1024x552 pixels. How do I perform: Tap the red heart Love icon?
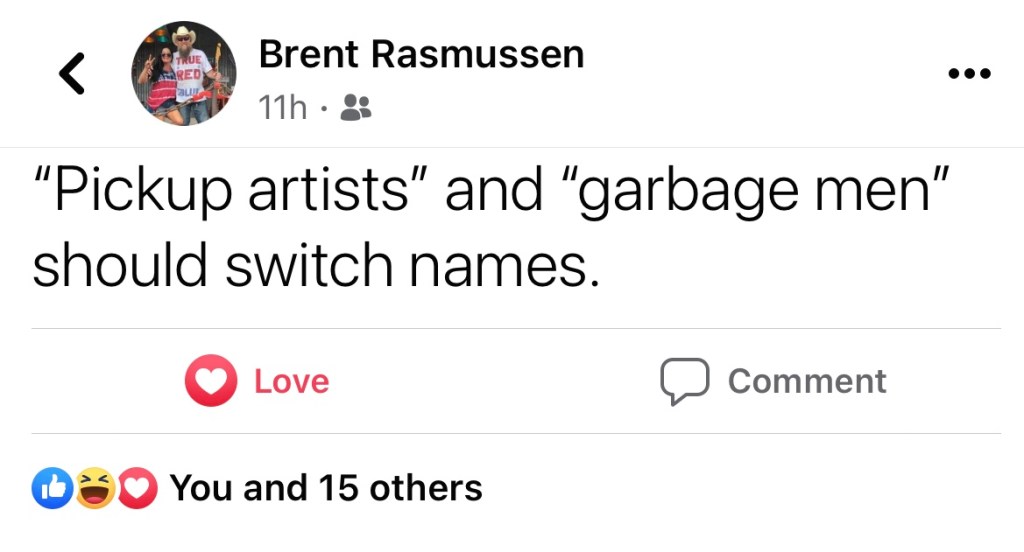pyautogui.click(x=210, y=381)
